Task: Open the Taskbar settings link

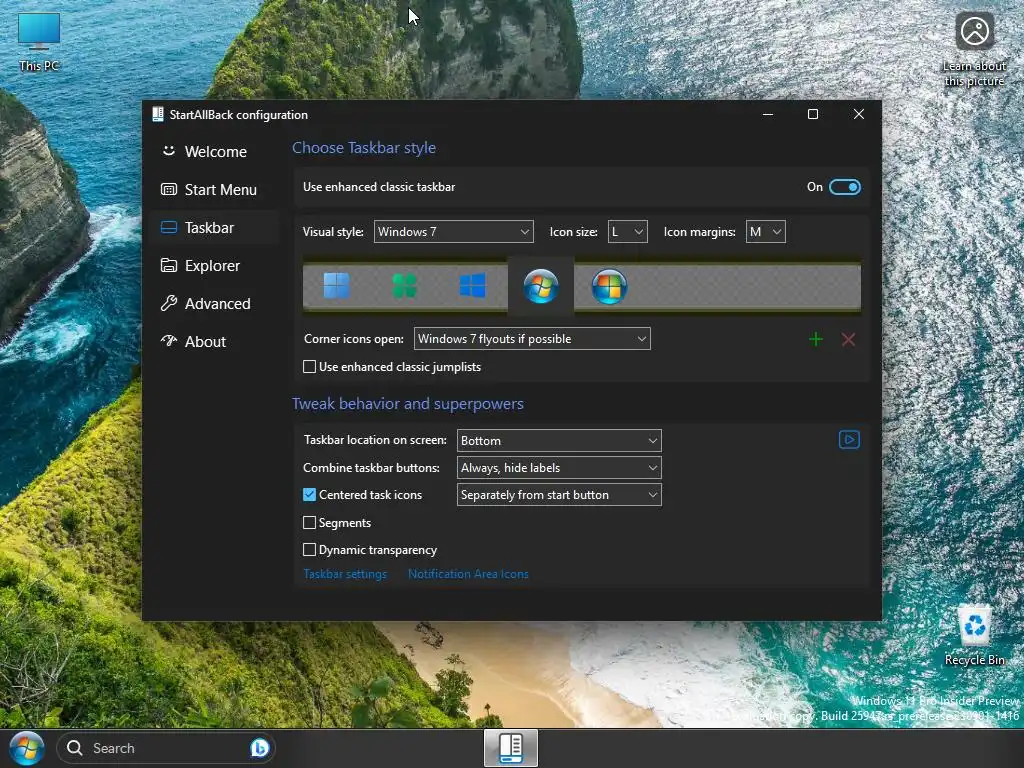Action: 345,574
